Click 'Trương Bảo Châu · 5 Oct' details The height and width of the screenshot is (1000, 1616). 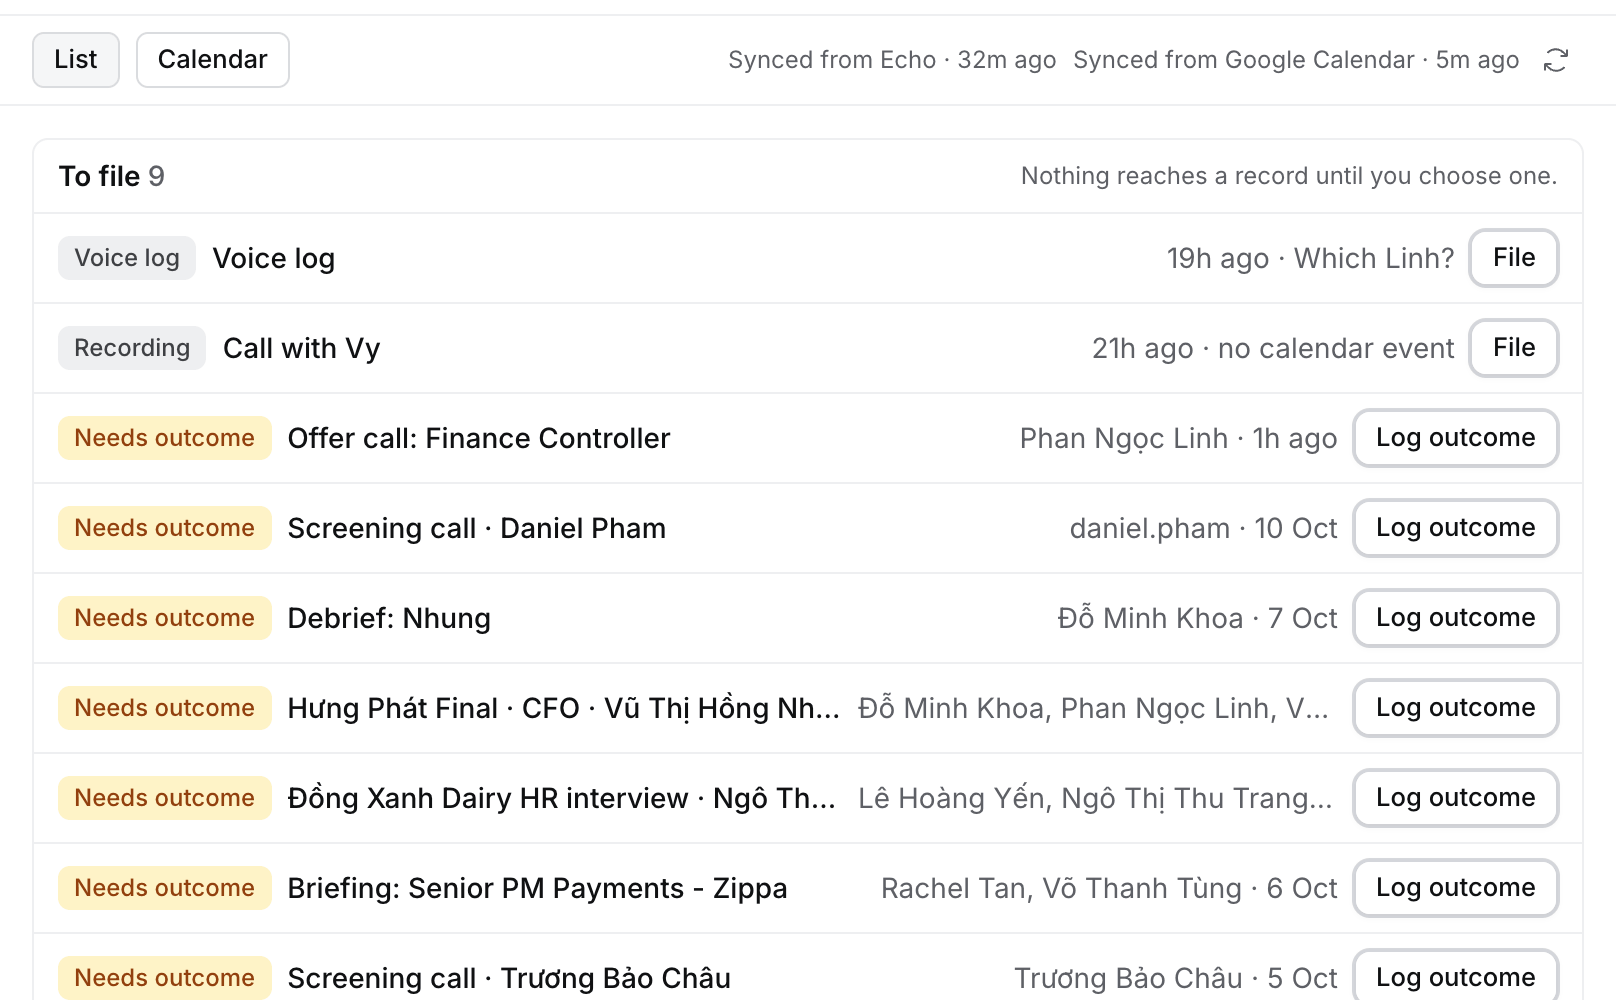pos(1176,978)
